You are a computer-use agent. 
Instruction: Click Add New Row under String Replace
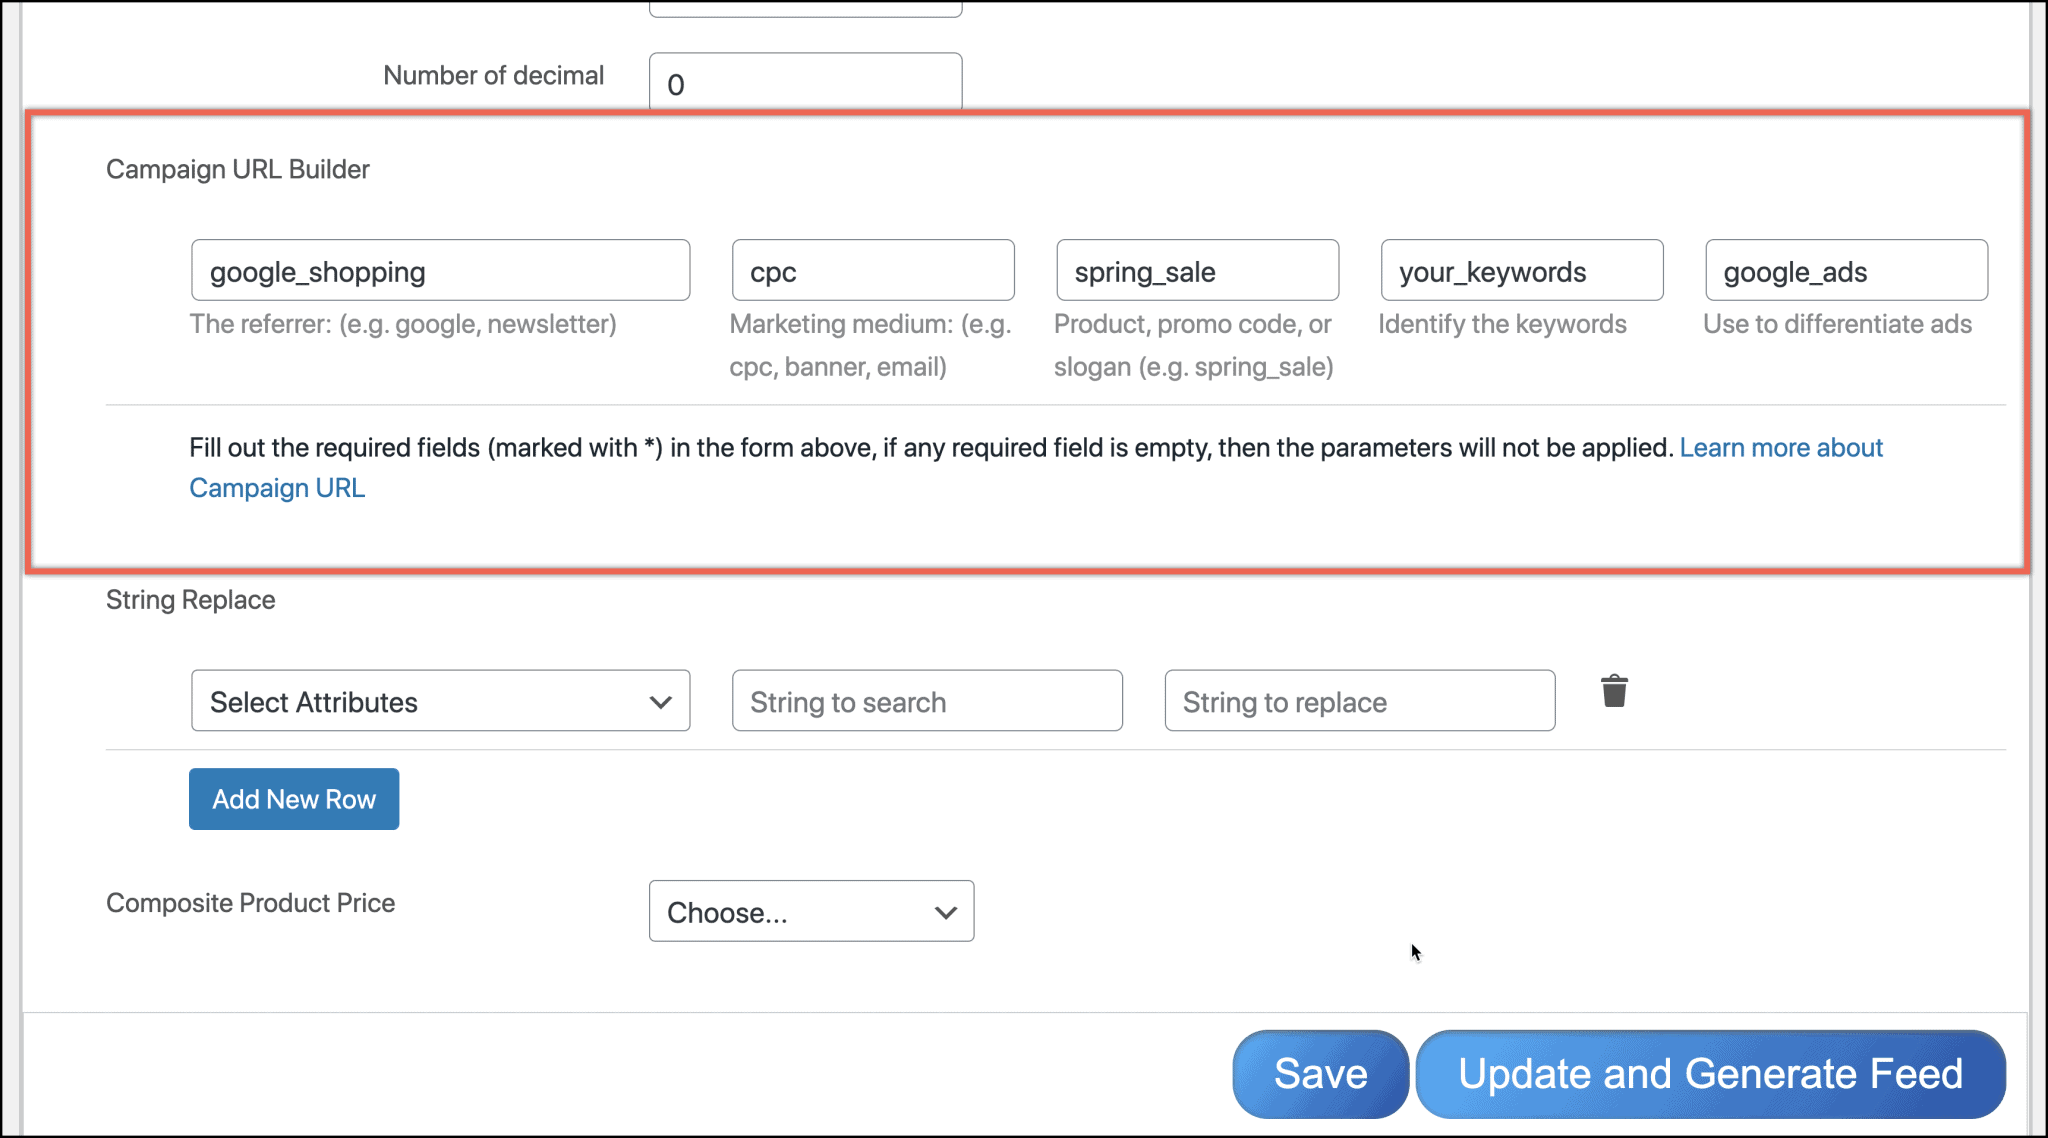pos(293,798)
